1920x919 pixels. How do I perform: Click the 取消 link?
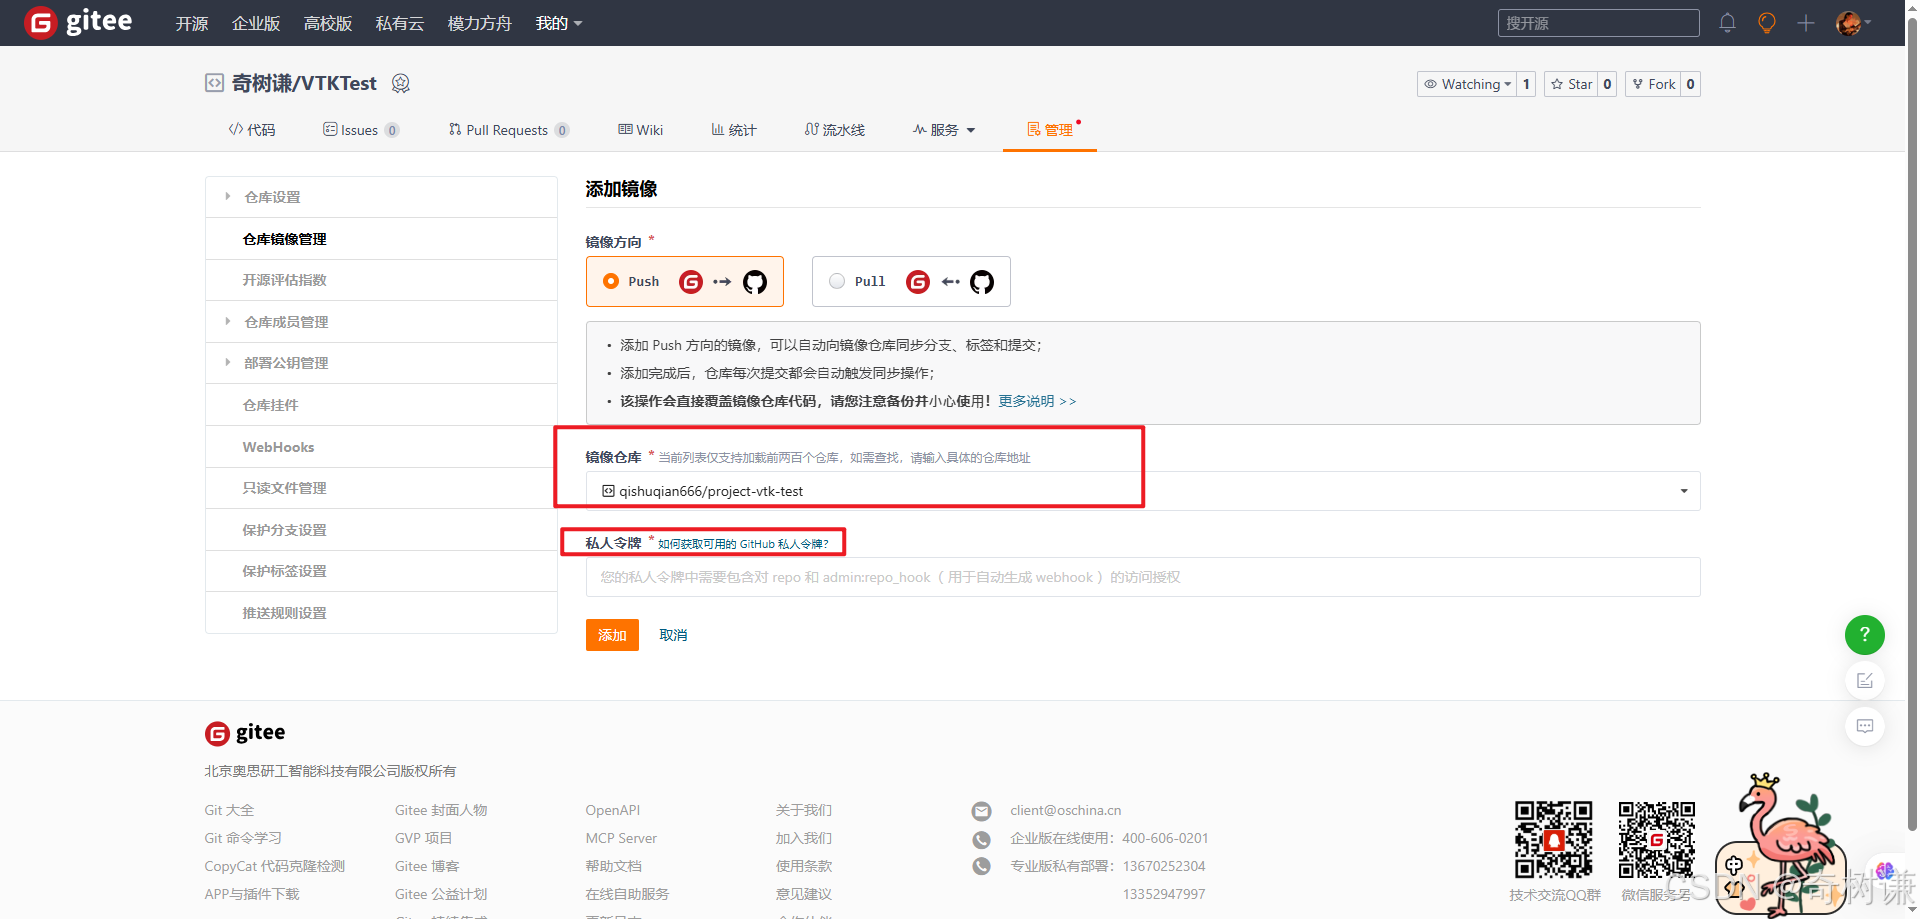[x=673, y=635]
